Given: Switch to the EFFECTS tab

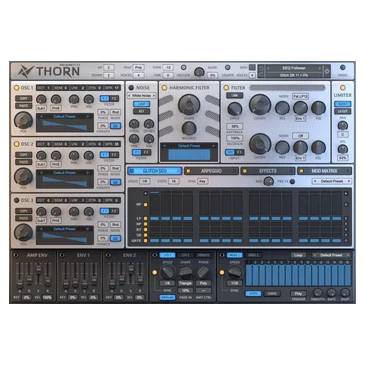Looking at the screenshot, I should (x=268, y=171).
